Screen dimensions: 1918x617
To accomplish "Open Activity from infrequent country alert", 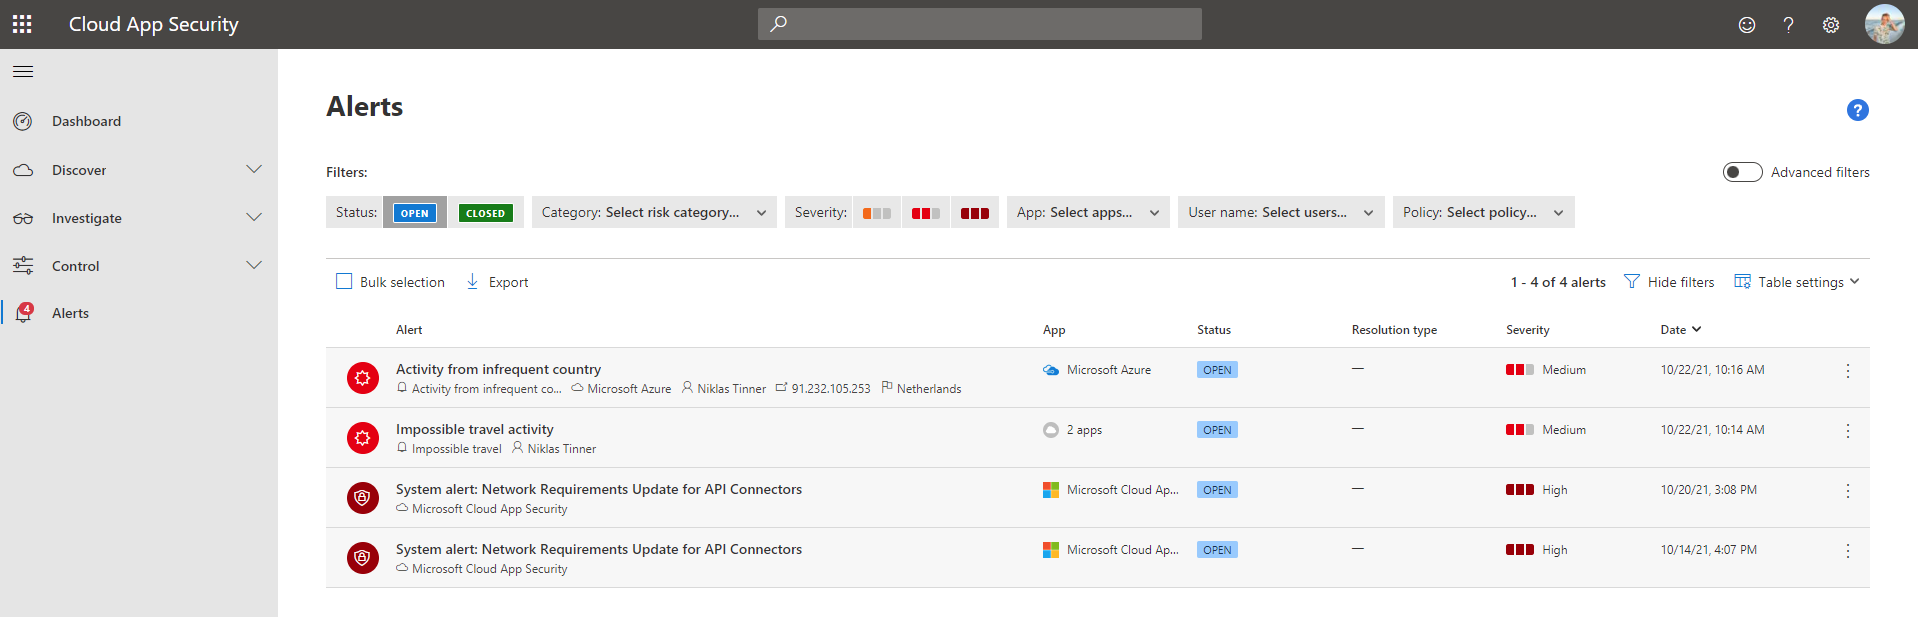I will 498,369.
